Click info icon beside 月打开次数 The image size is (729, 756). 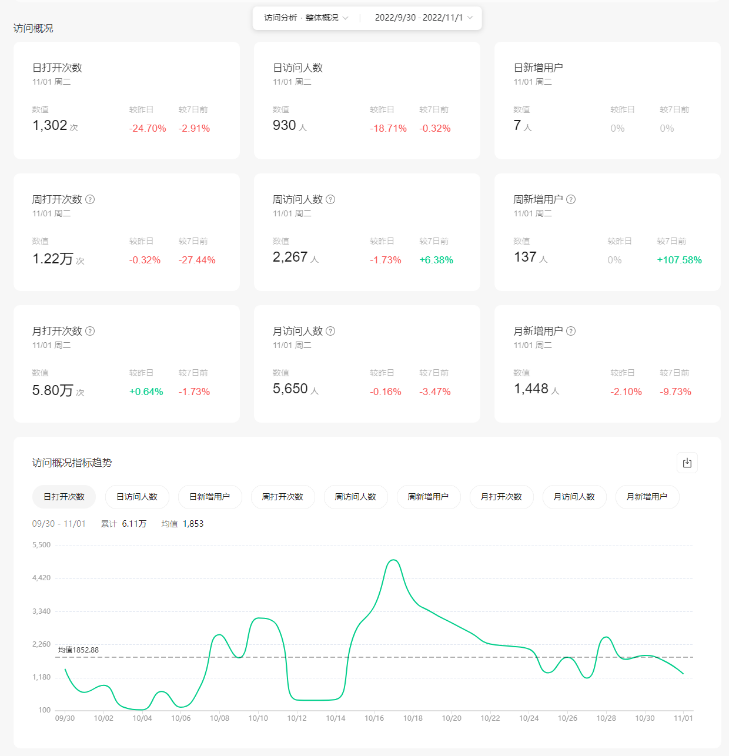[91, 331]
